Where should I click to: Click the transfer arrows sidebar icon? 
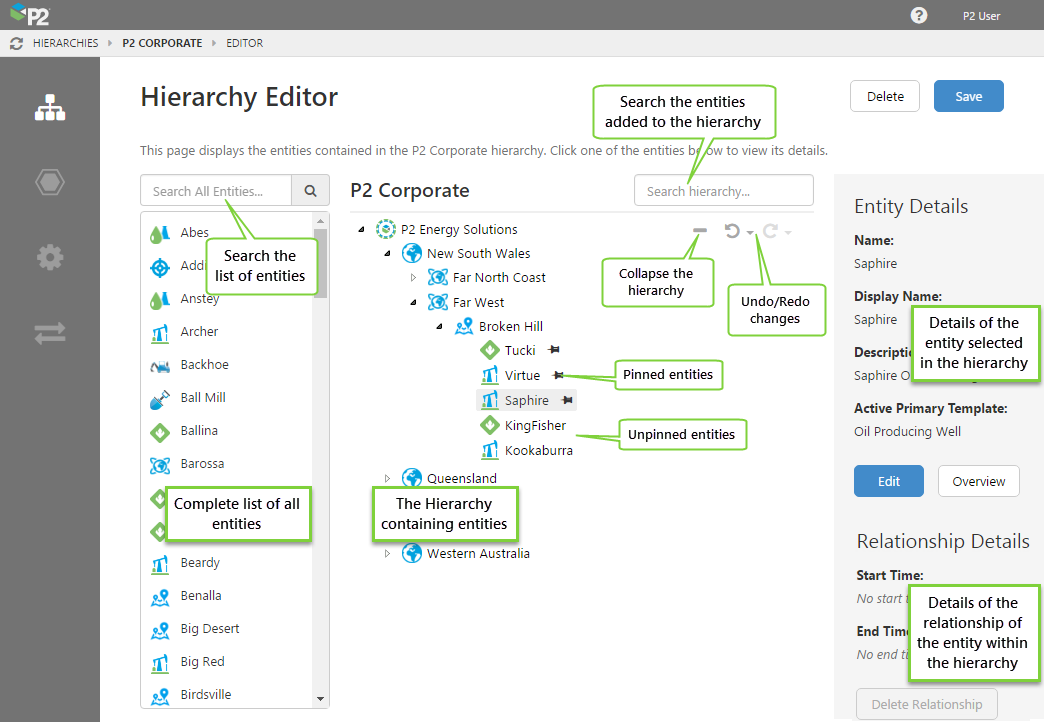(x=50, y=334)
